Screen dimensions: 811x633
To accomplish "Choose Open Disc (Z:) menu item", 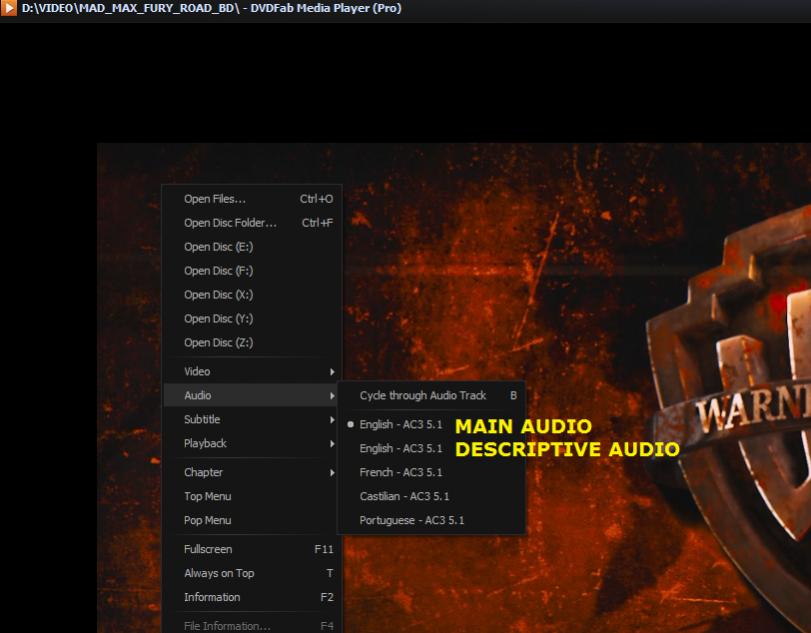I will click(252, 342).
